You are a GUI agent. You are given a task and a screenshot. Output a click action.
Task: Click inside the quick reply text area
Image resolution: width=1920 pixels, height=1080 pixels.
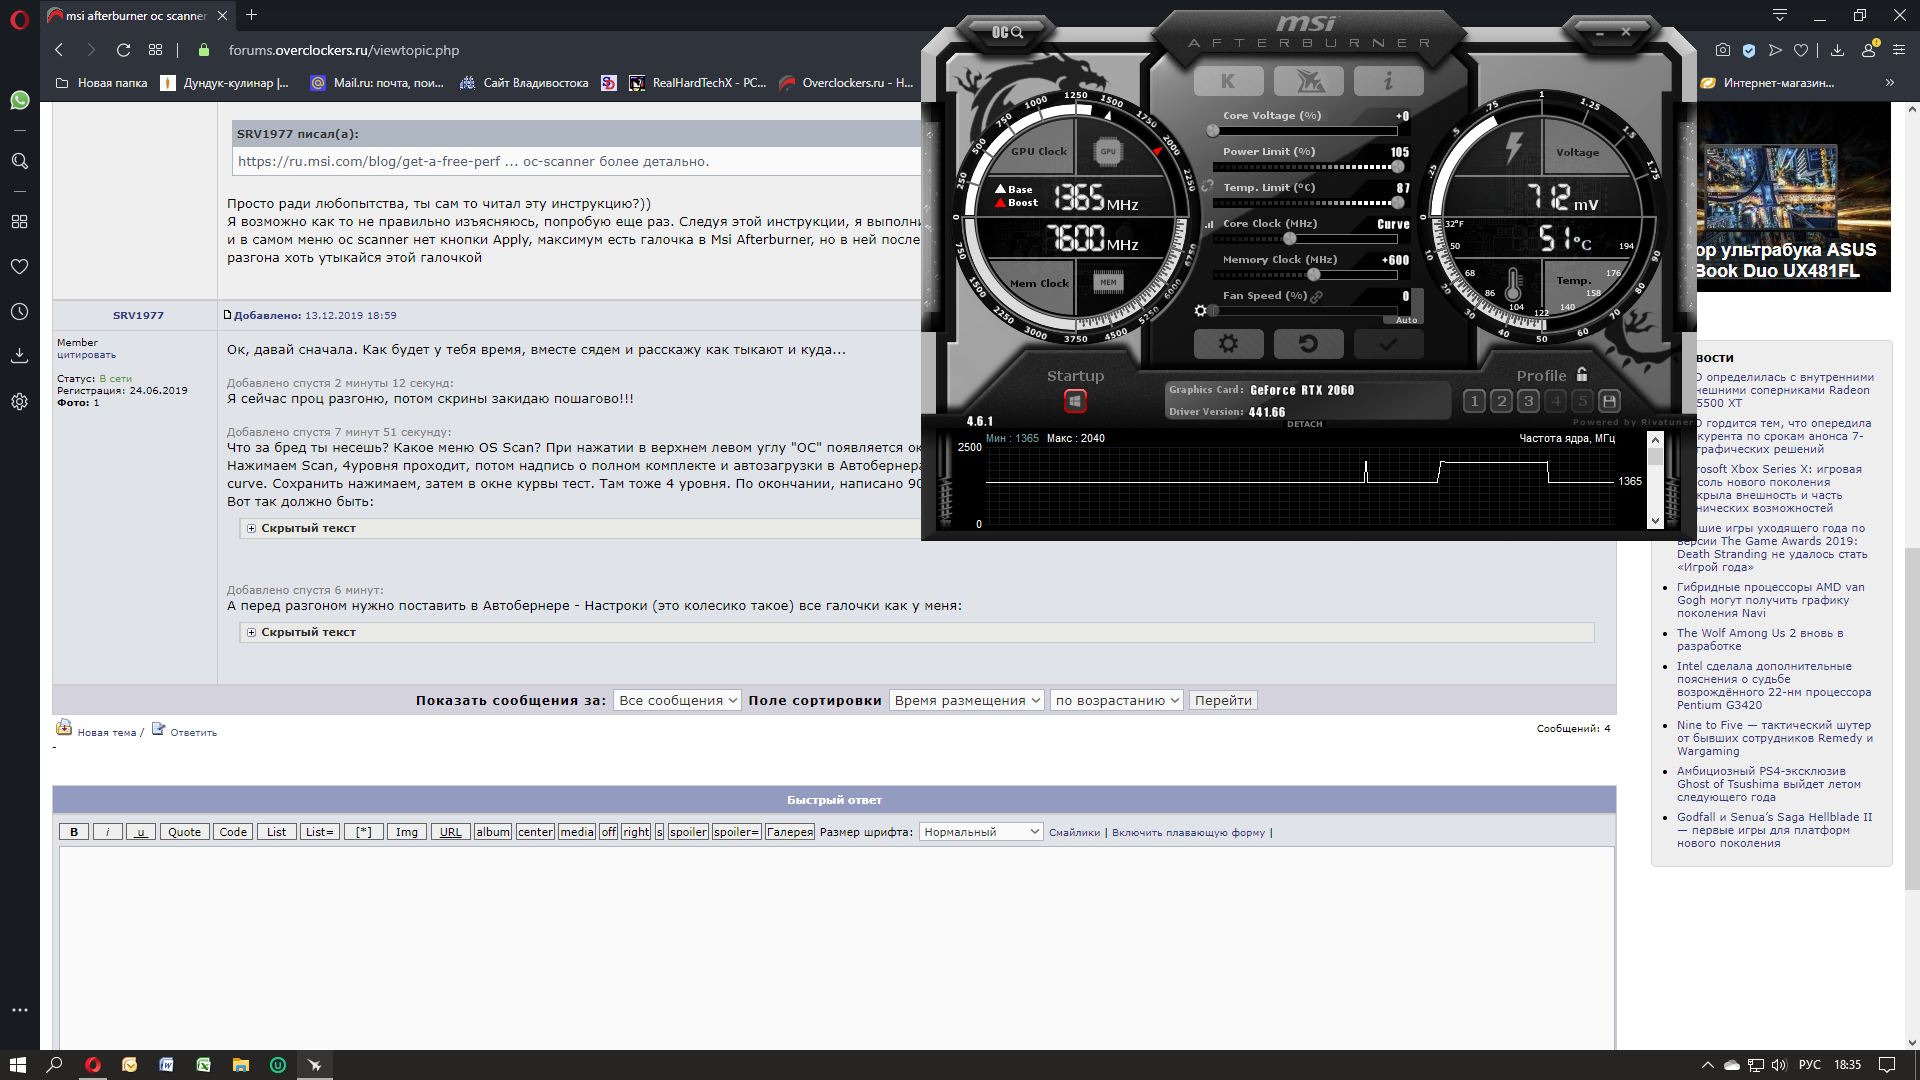pos(836,947)
